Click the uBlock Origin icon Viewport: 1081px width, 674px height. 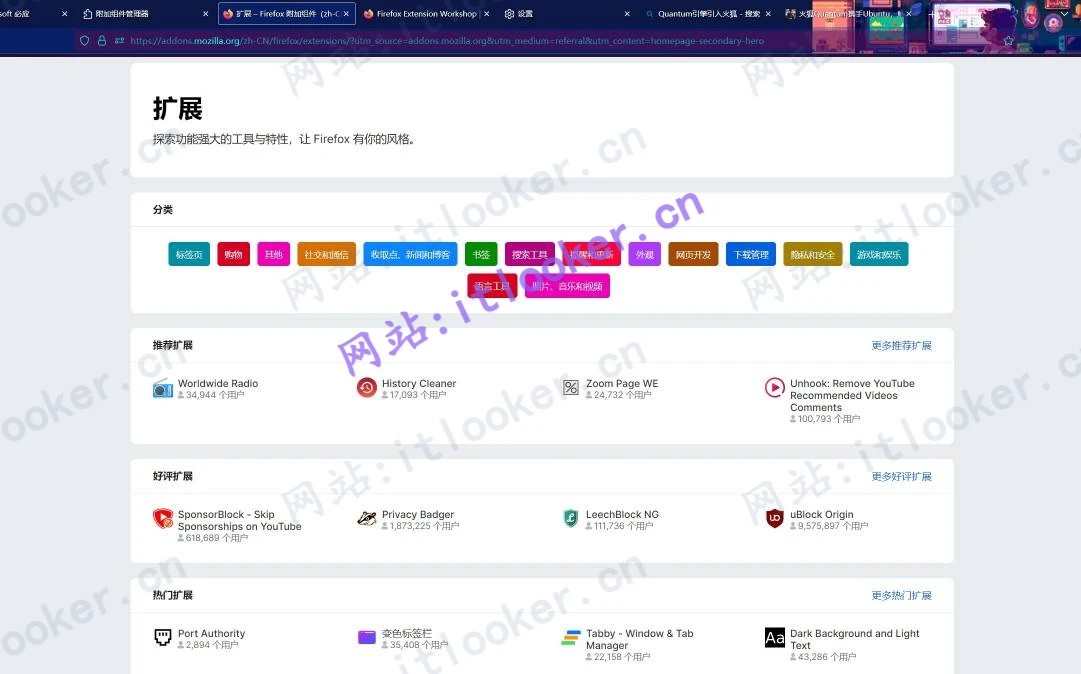pyautogui.click(x=775, y=518)
